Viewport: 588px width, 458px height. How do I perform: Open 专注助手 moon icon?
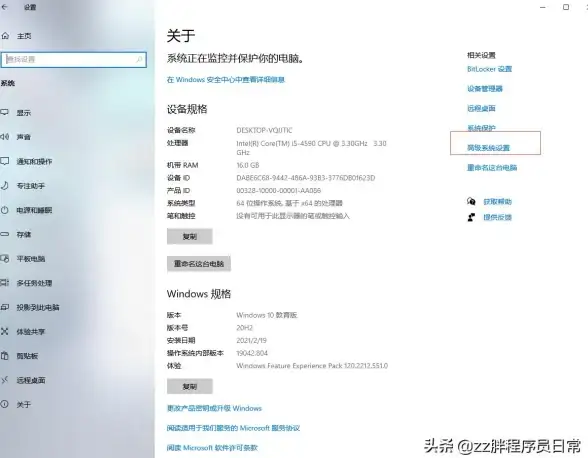4,186
